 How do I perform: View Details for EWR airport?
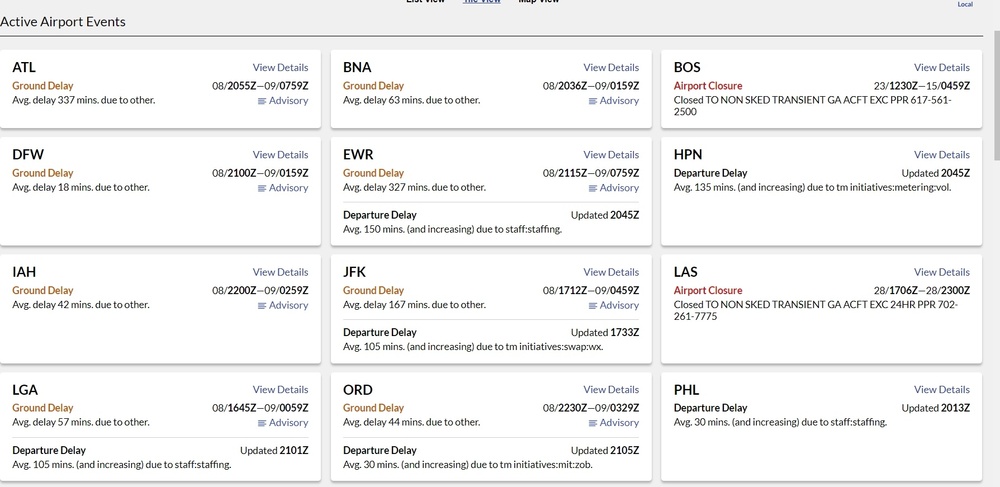point(610,155)
